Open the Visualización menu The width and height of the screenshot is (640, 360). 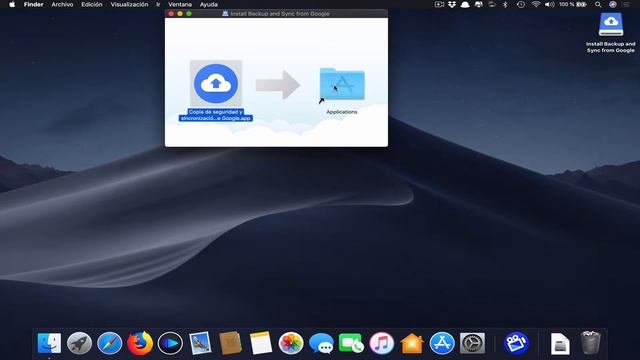pos(129,4)
